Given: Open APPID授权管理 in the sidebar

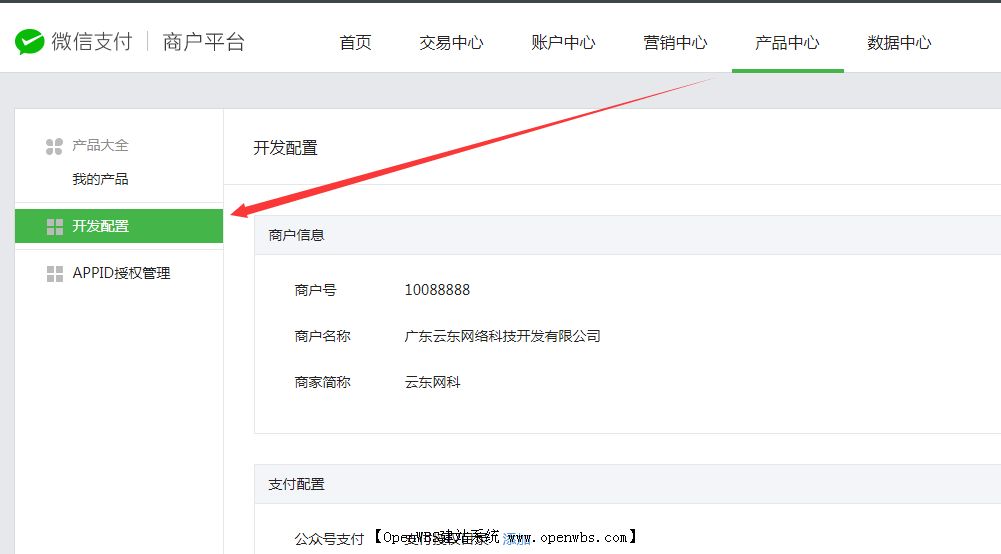Looking at the screenshot, I should click(121, 273).
